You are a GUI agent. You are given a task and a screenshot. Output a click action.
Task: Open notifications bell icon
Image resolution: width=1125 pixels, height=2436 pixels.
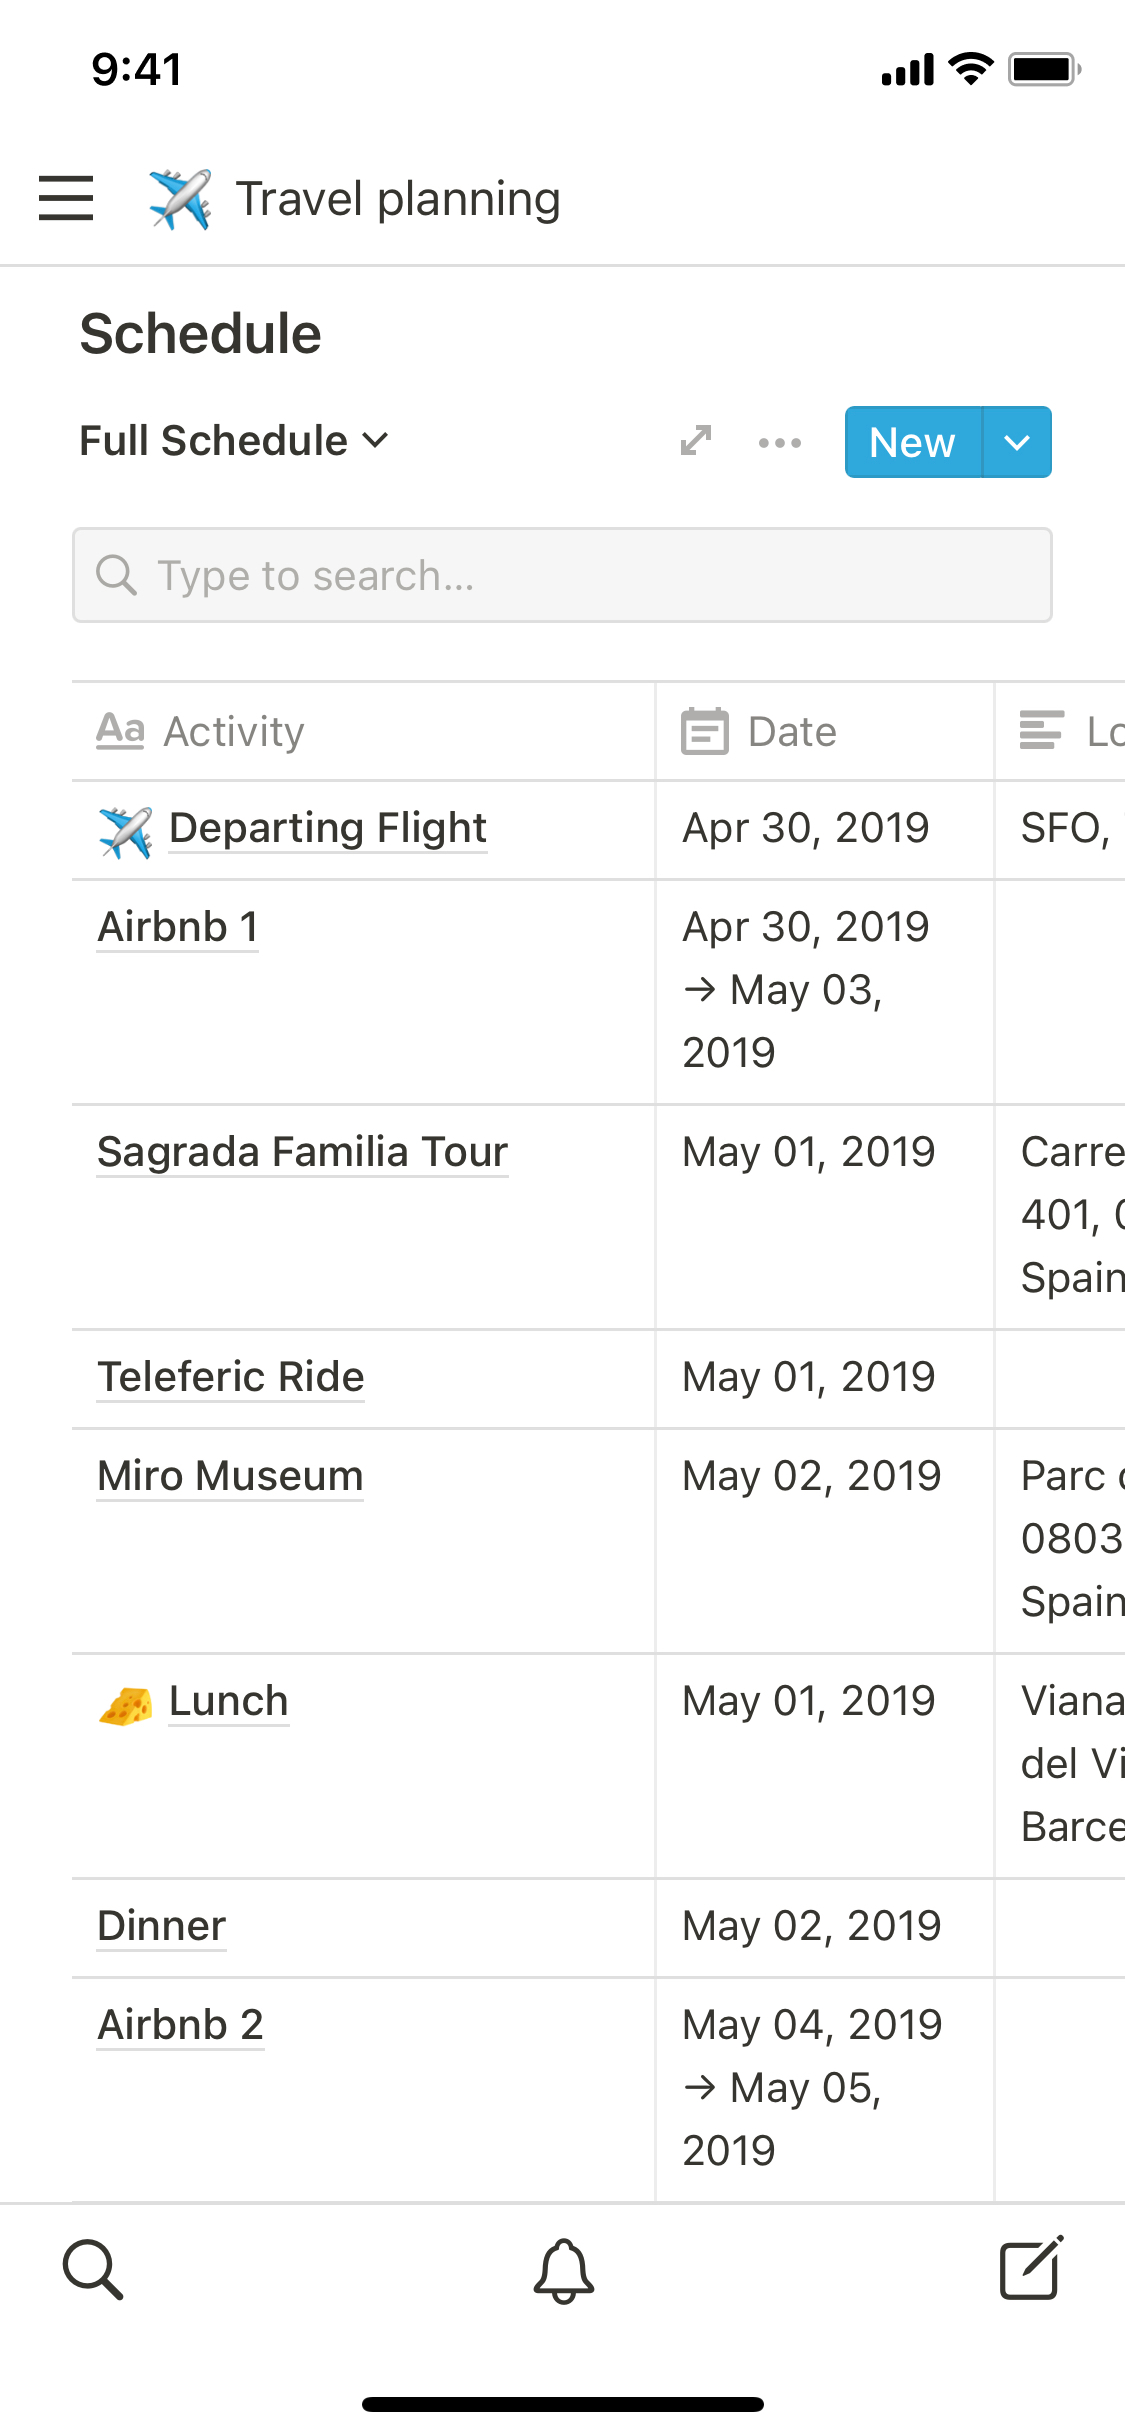[x=563, y=2270]
